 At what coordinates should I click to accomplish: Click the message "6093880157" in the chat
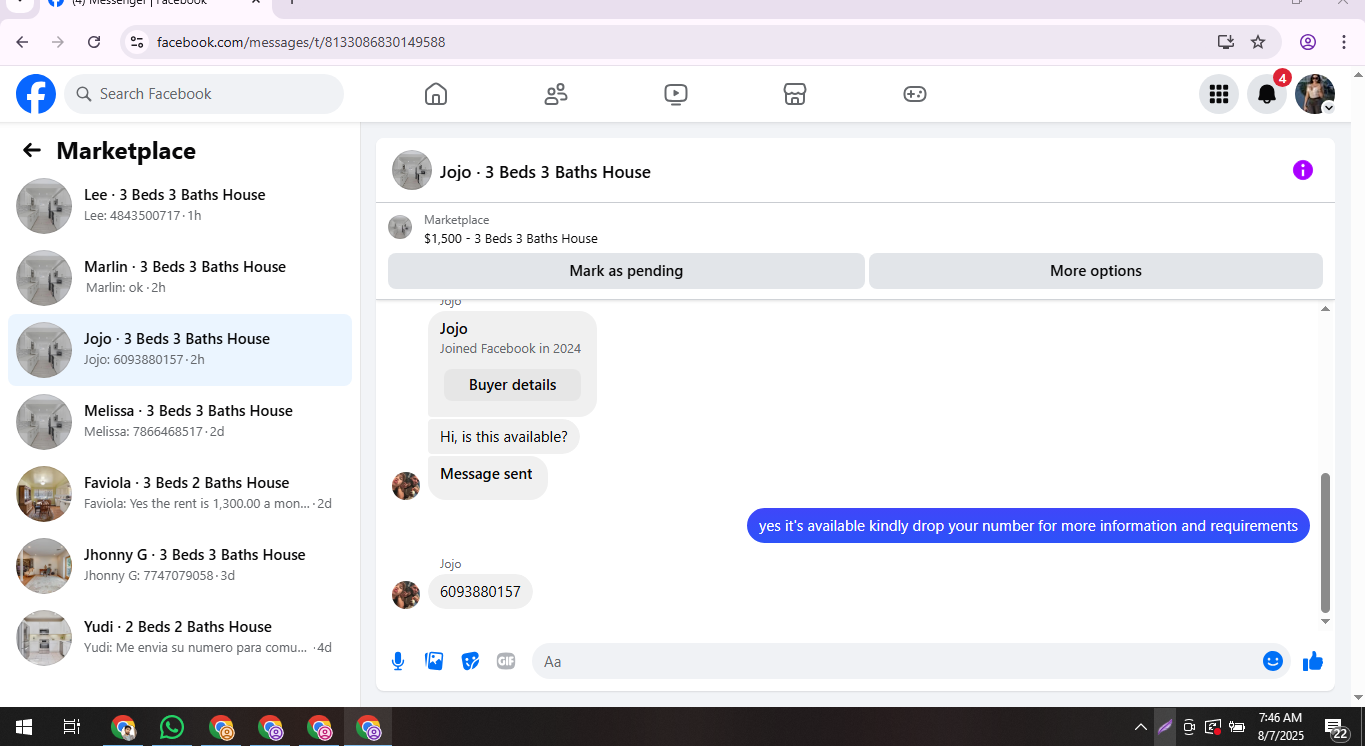coord(480,592)
